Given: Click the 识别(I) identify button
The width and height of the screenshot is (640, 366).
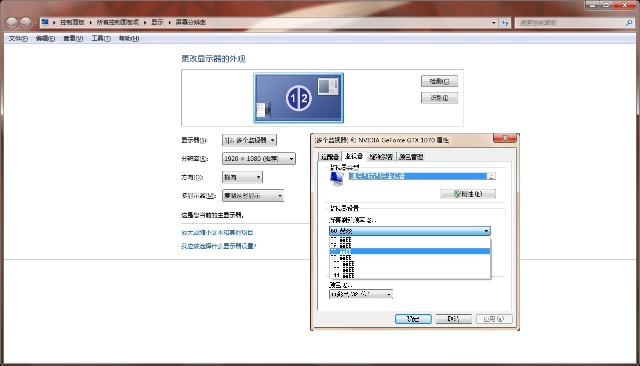Looking at the screenshot, I should tap(439, 98).
